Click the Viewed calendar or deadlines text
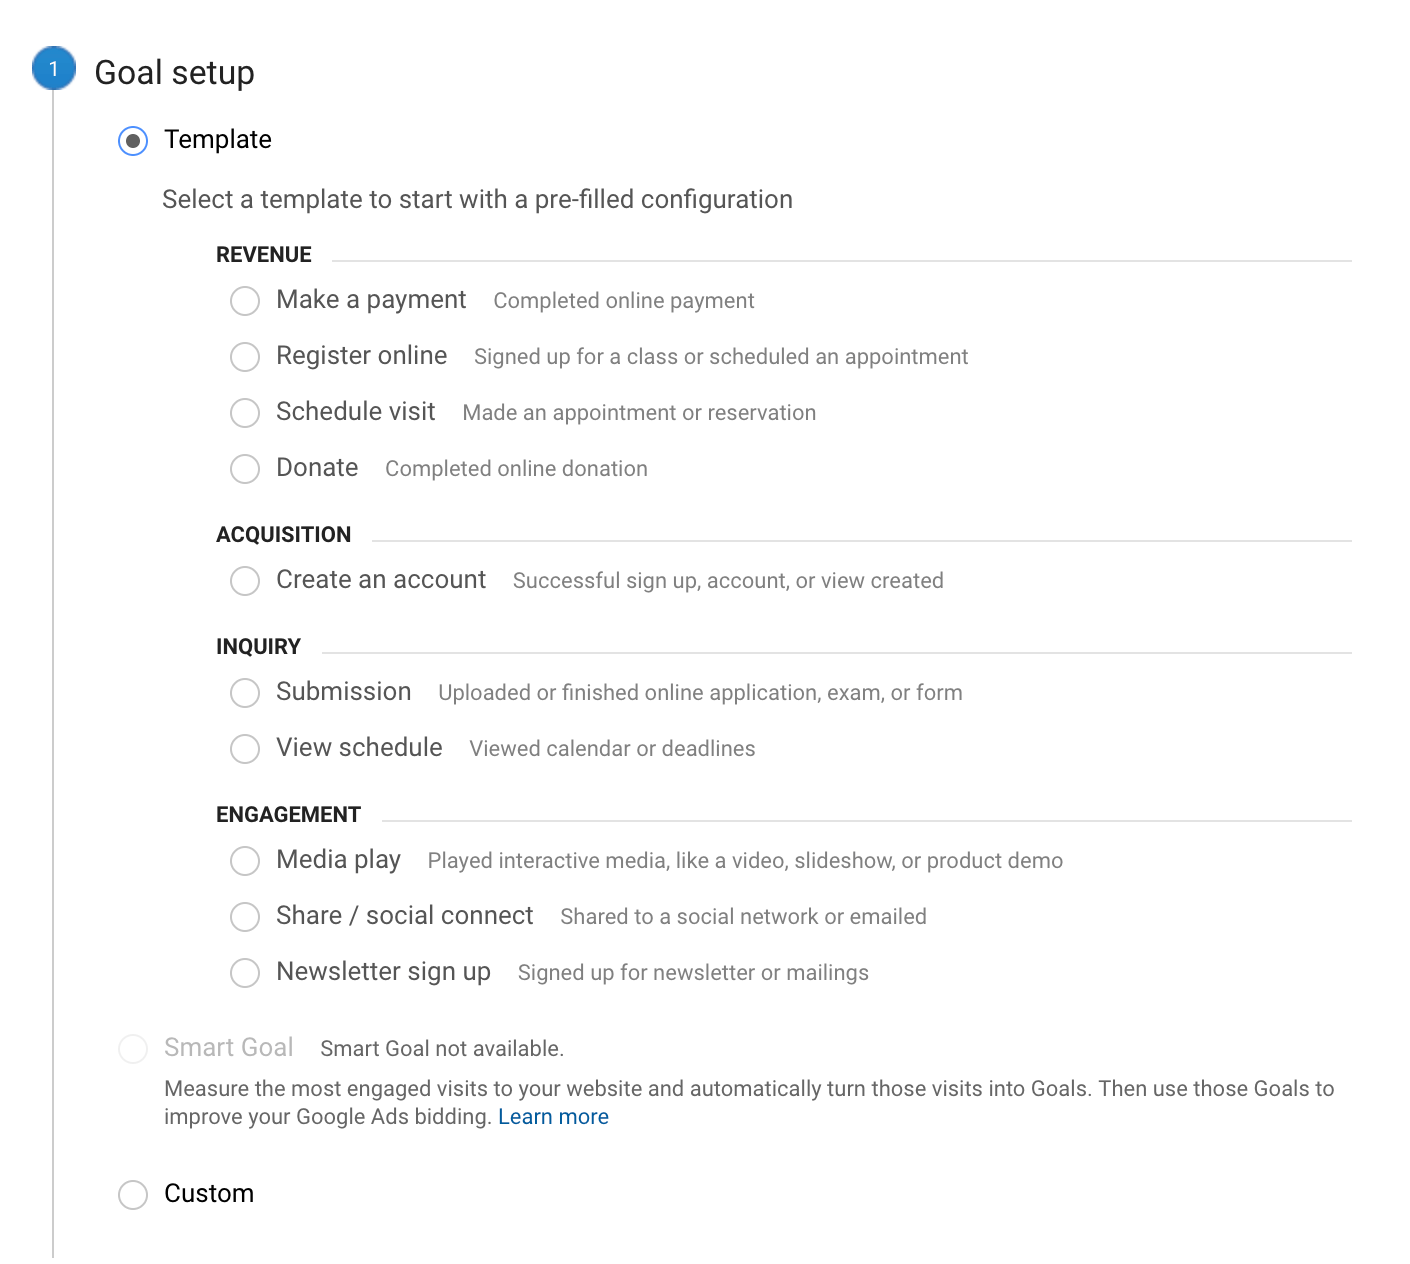1410x1264 pixels. 612,749
